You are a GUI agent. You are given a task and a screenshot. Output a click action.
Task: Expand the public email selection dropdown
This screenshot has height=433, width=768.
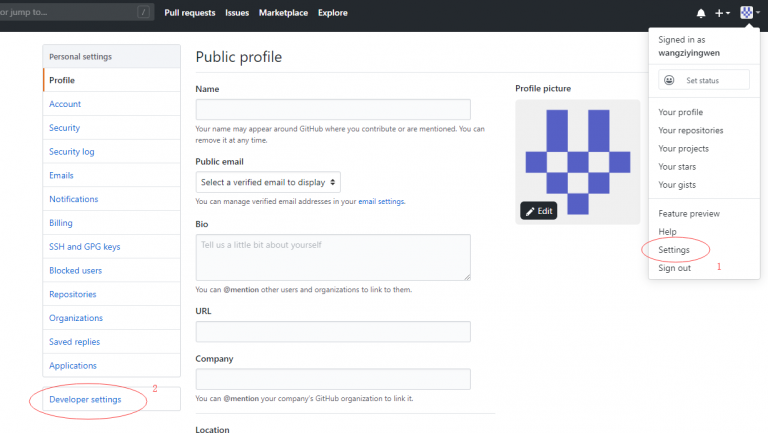pyautogui.click(x=268, y=182)
